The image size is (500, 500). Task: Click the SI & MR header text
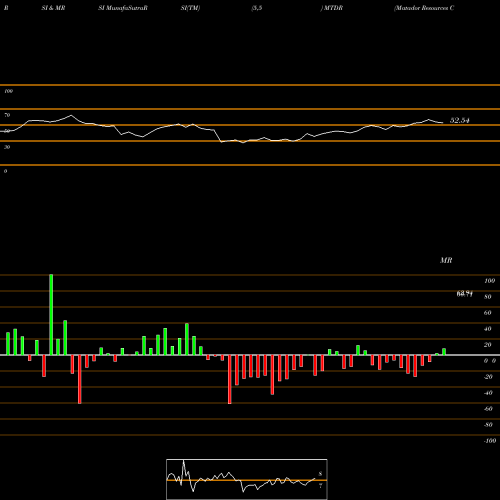pyautogui.click(x=53, y=8)
